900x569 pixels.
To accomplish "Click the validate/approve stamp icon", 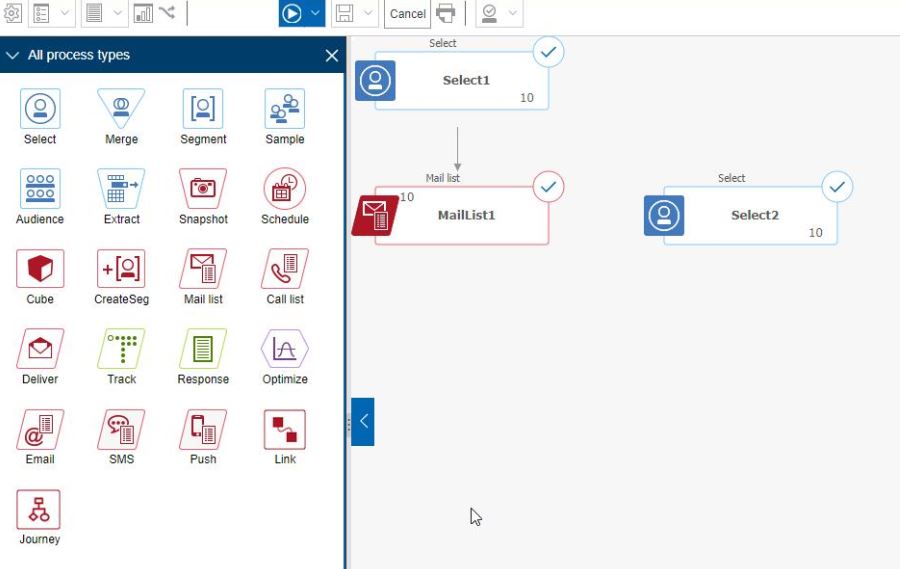I will coord(489,13).
